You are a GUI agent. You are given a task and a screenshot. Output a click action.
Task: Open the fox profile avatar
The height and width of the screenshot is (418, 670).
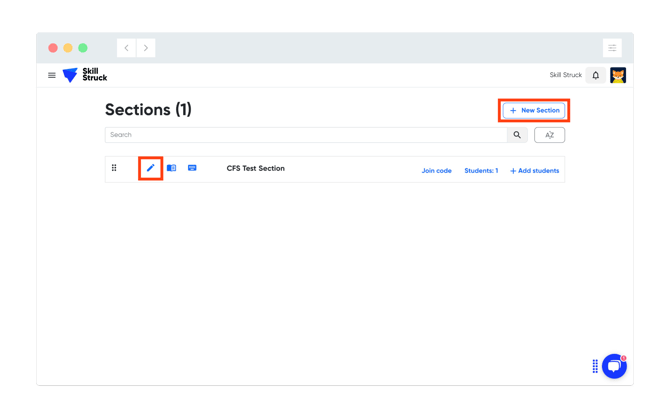[x=618, y=75]
